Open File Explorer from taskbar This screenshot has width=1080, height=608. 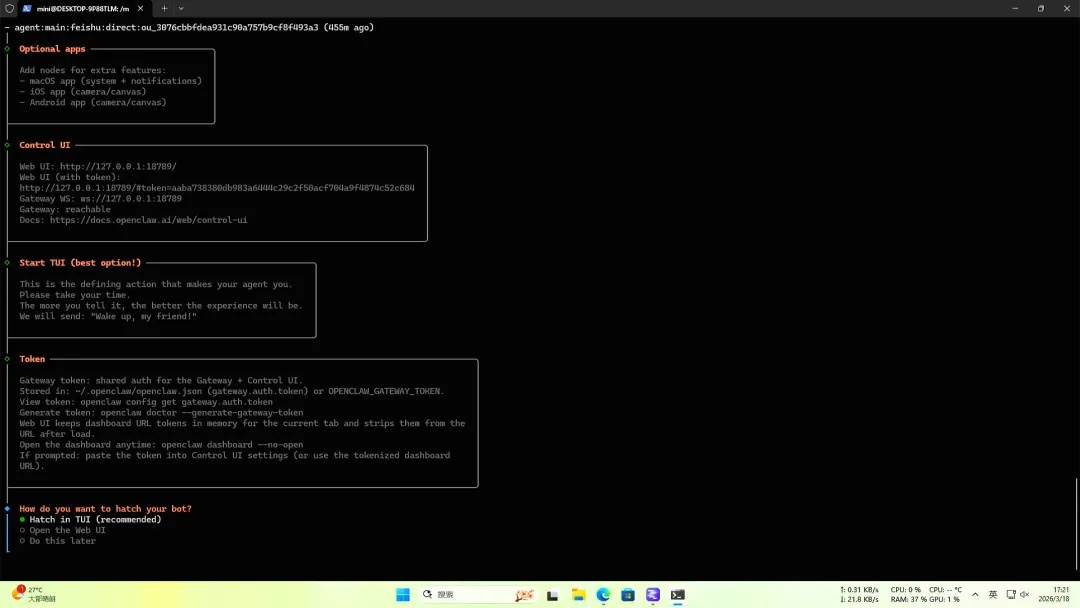[579, 595]
